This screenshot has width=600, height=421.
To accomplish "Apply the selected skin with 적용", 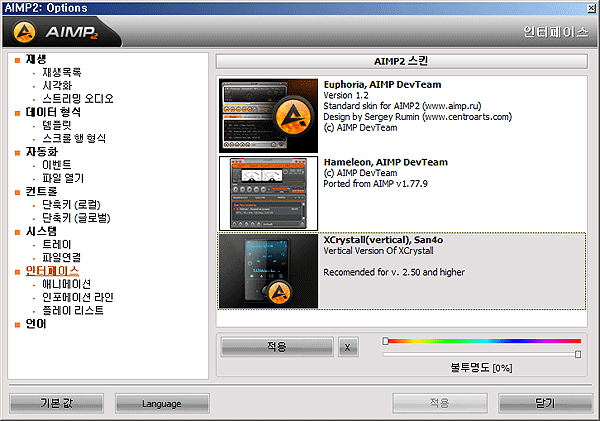I will coord(277,347).
